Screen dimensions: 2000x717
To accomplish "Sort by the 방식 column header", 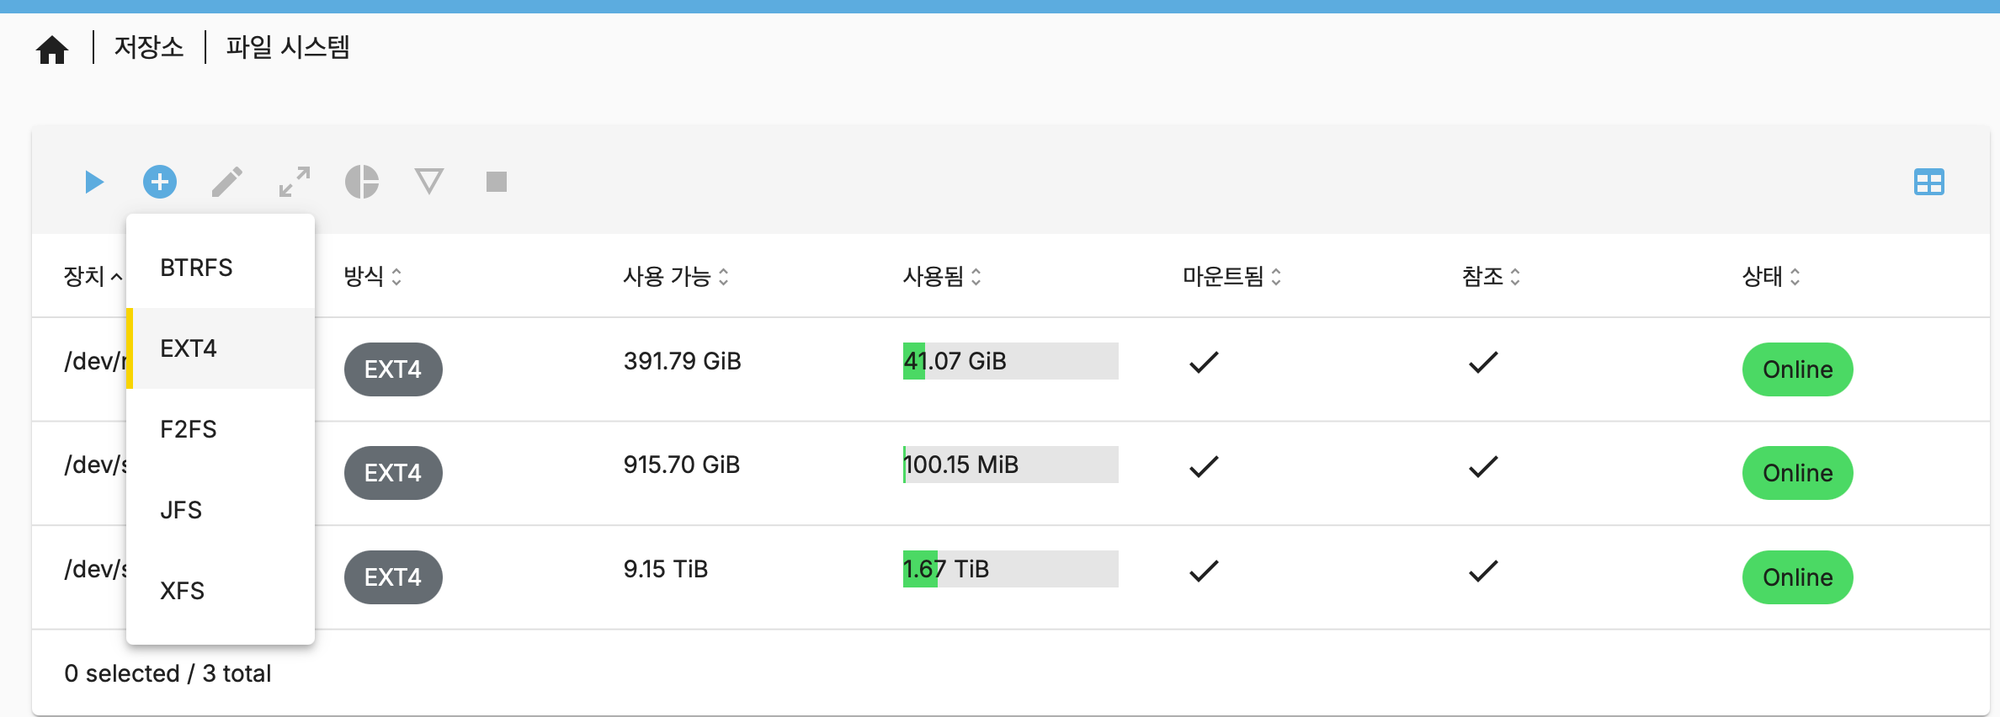I will (x=372, y=276).
